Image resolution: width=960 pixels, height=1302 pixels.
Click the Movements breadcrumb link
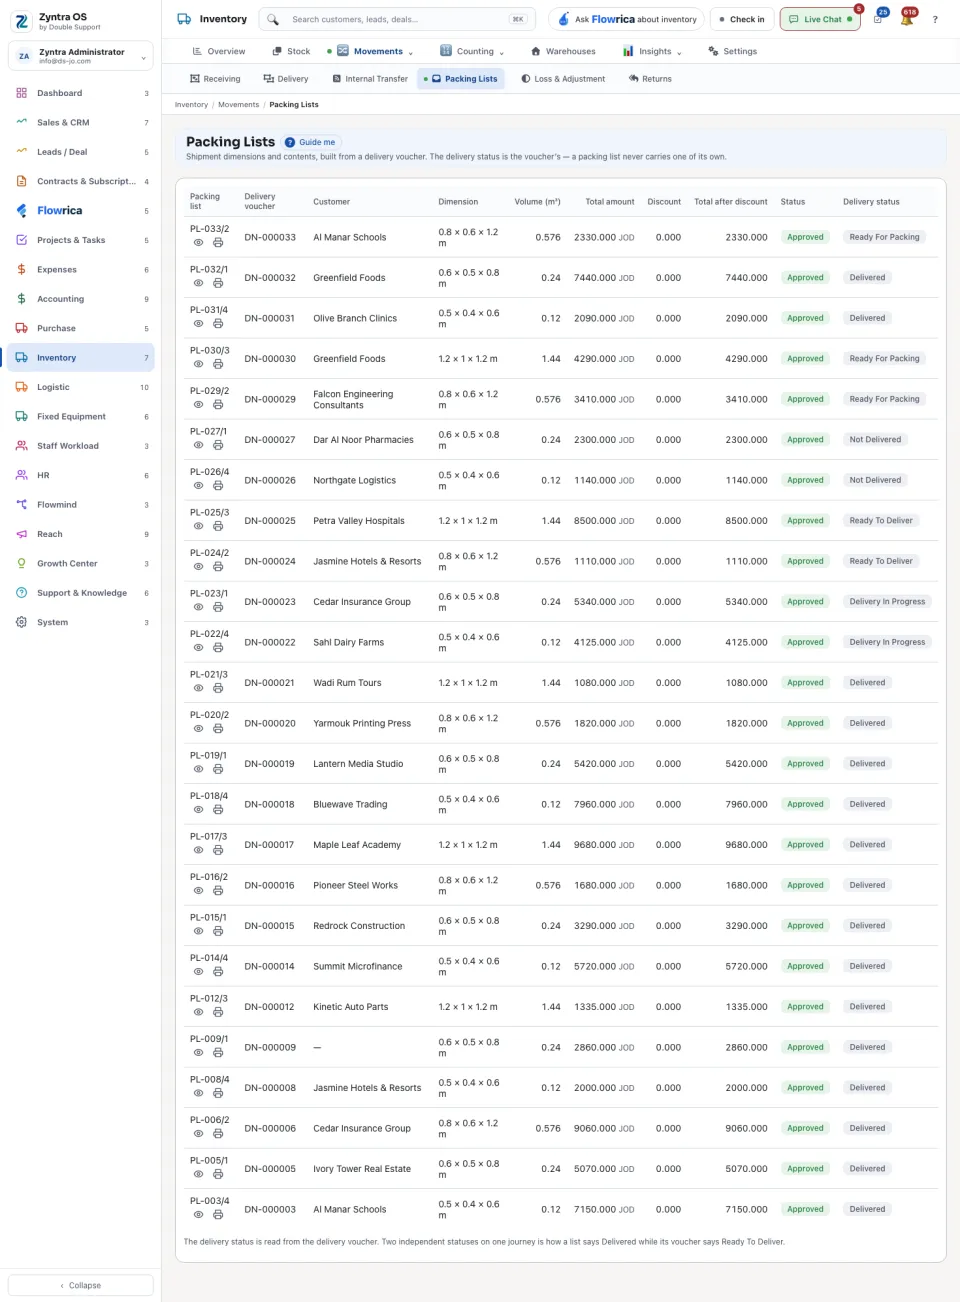click(239, 104)
